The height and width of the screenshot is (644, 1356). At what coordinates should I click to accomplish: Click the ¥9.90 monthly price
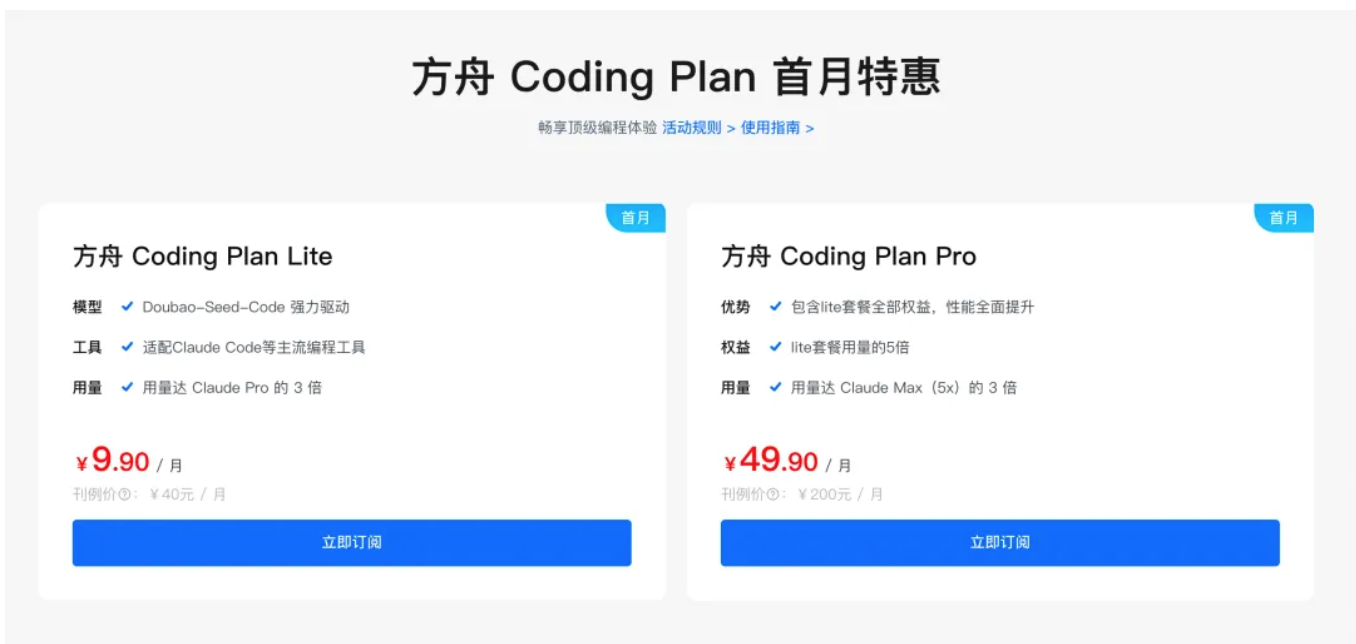pos(114,462)
